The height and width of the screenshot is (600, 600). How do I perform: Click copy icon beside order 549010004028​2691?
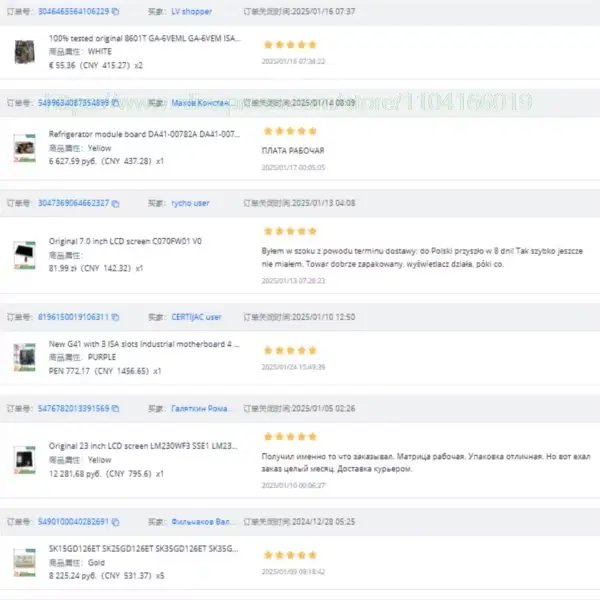115,522
